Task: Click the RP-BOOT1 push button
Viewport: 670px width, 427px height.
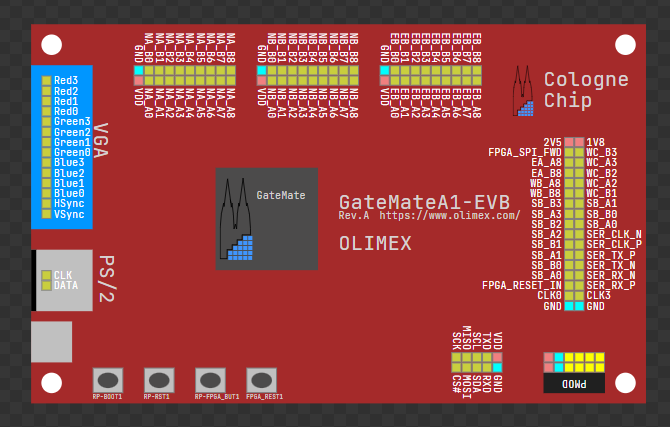Action: 108,380
